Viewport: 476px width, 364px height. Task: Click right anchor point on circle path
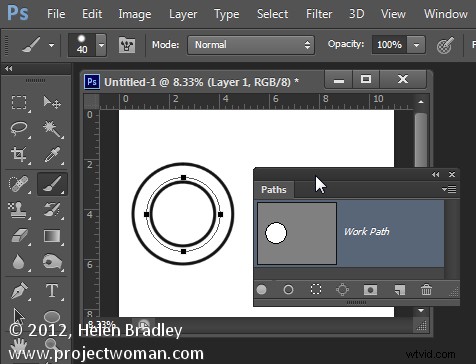click(x=220, y=214)
